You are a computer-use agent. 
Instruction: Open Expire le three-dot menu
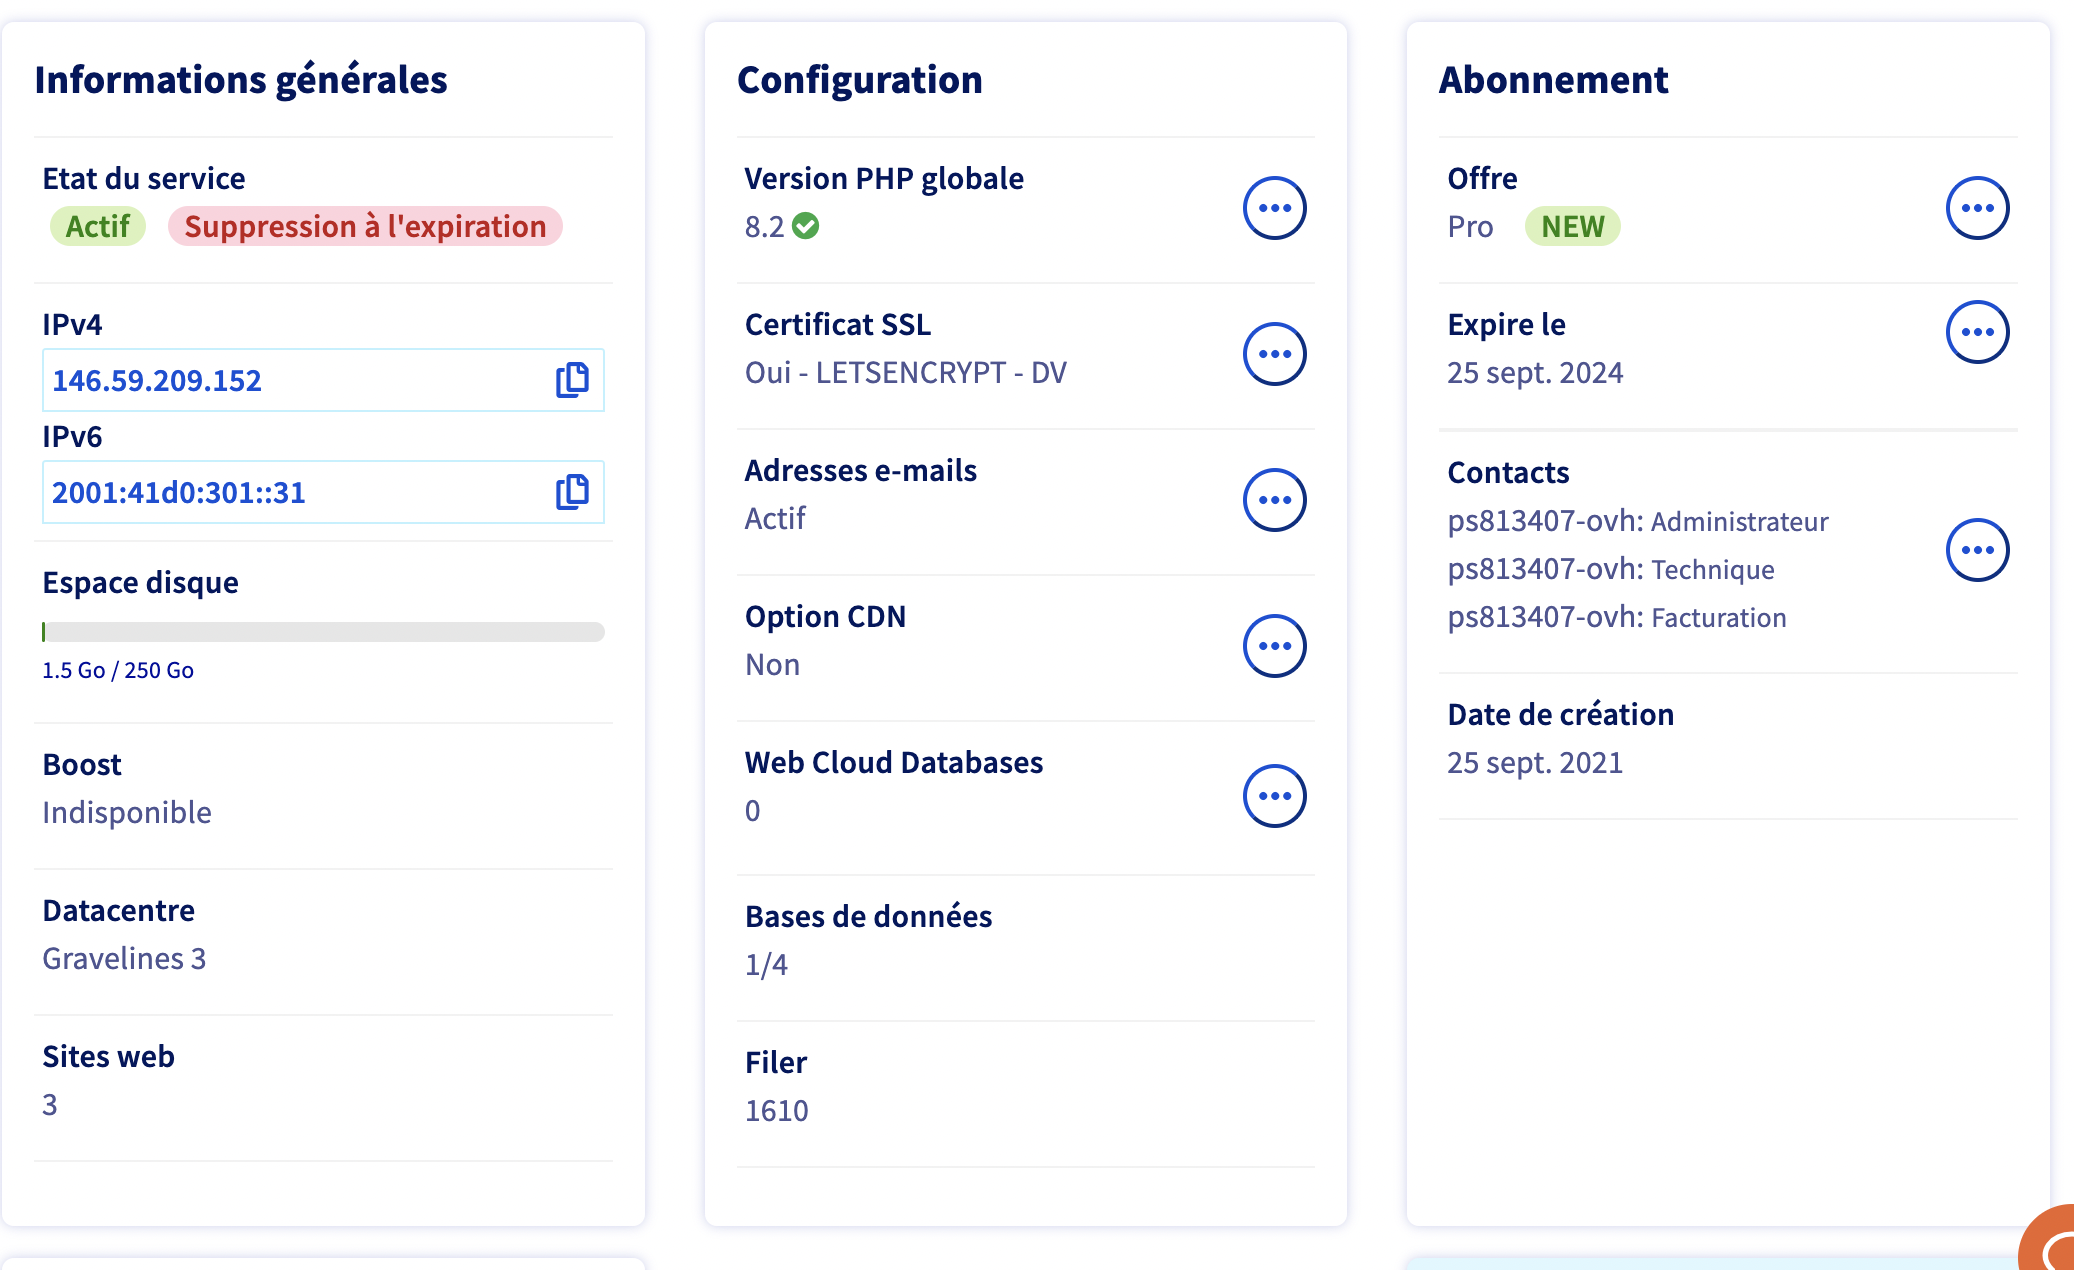click(1977, 332)
